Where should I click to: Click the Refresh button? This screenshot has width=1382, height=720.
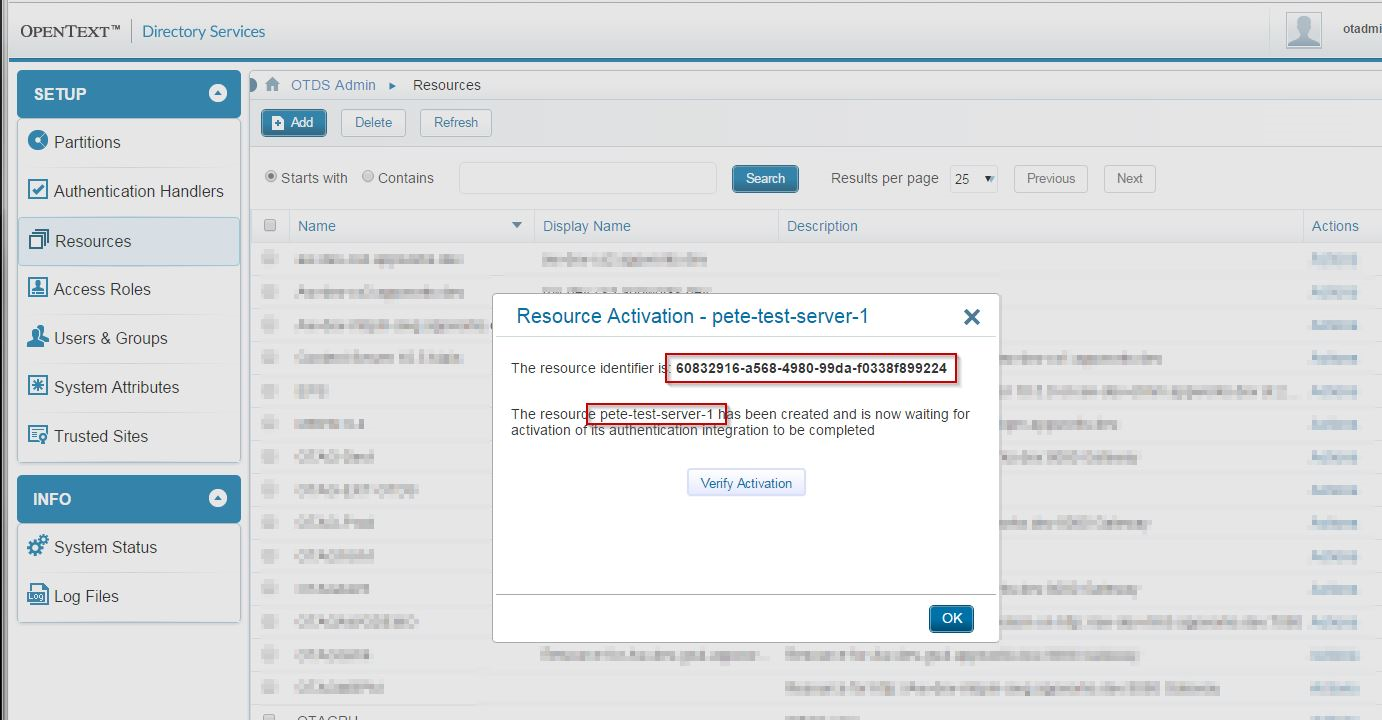(x=456, y=123)
